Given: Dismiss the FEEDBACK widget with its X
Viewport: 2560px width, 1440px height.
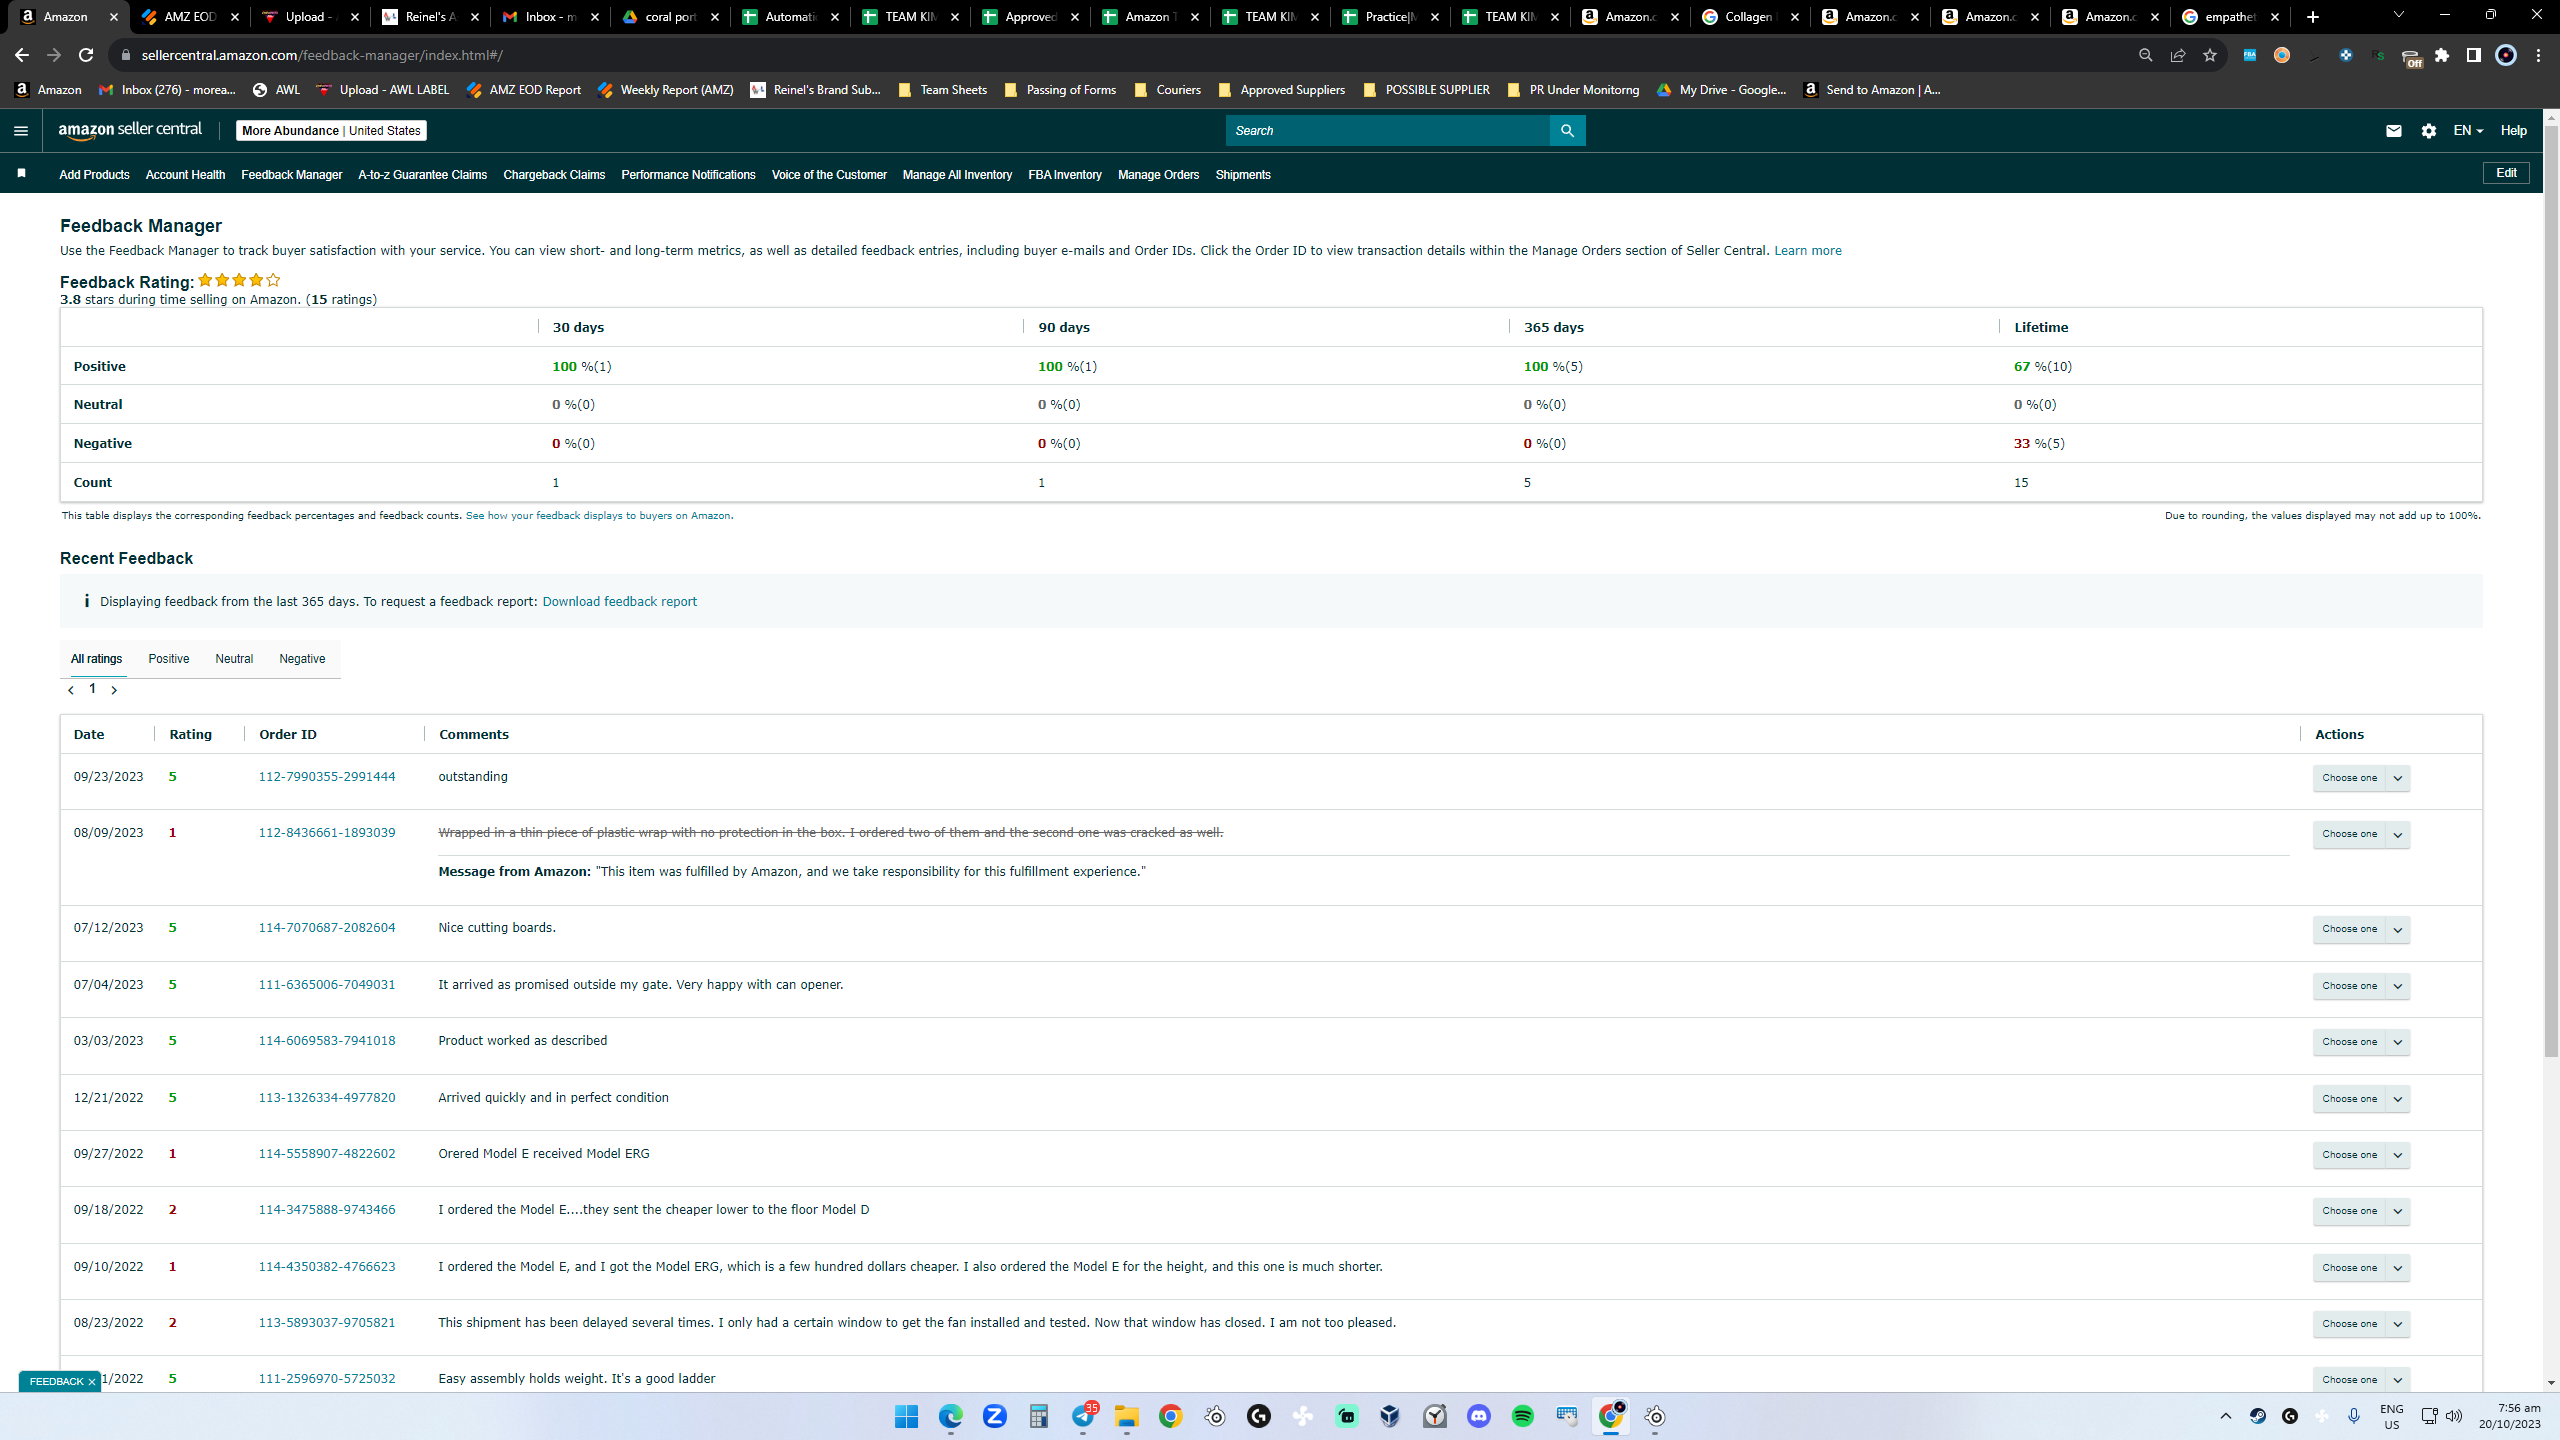Looking at the screenshot, I should 91,1382.
